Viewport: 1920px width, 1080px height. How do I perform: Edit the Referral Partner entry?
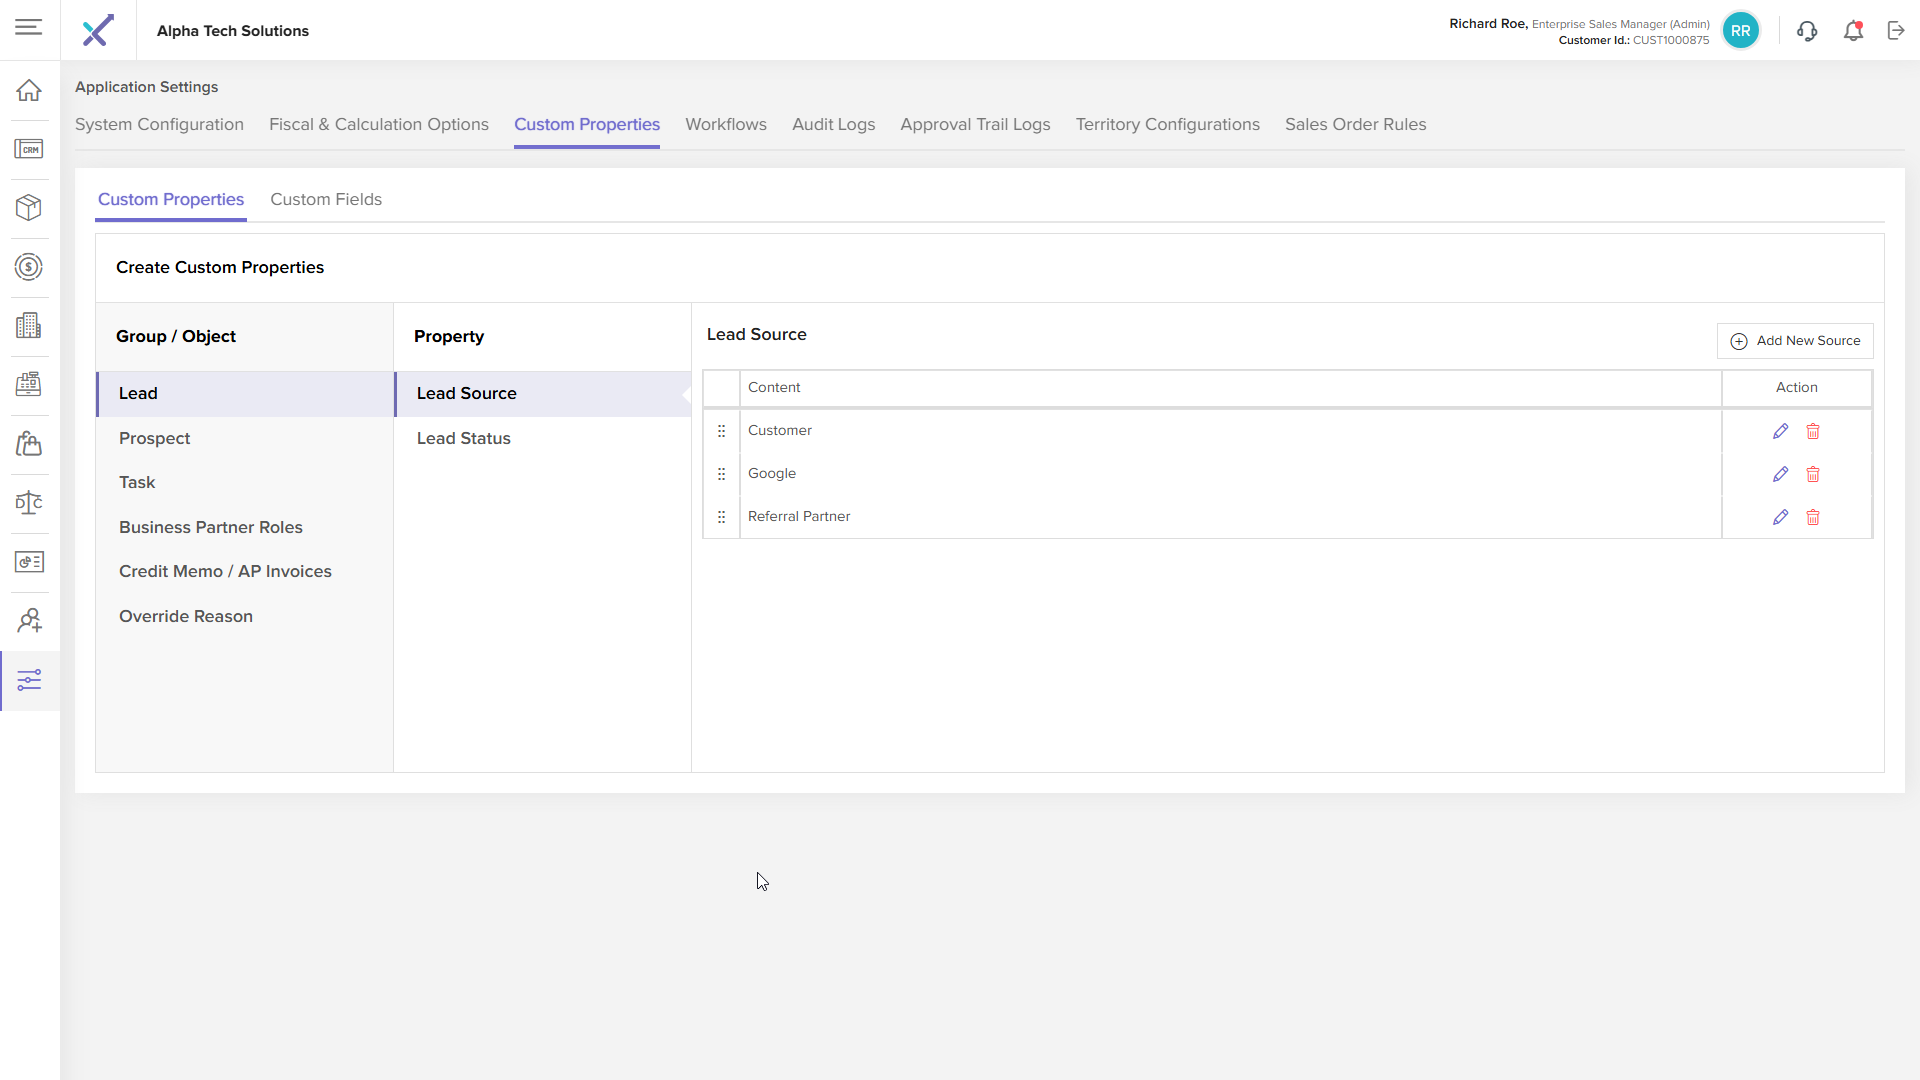[1780, 517]
